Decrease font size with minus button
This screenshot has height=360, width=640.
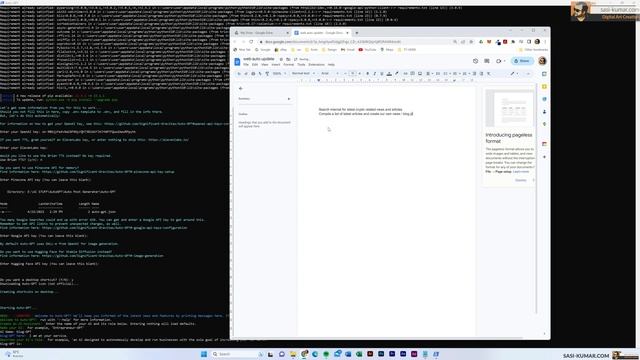(345, 73)
